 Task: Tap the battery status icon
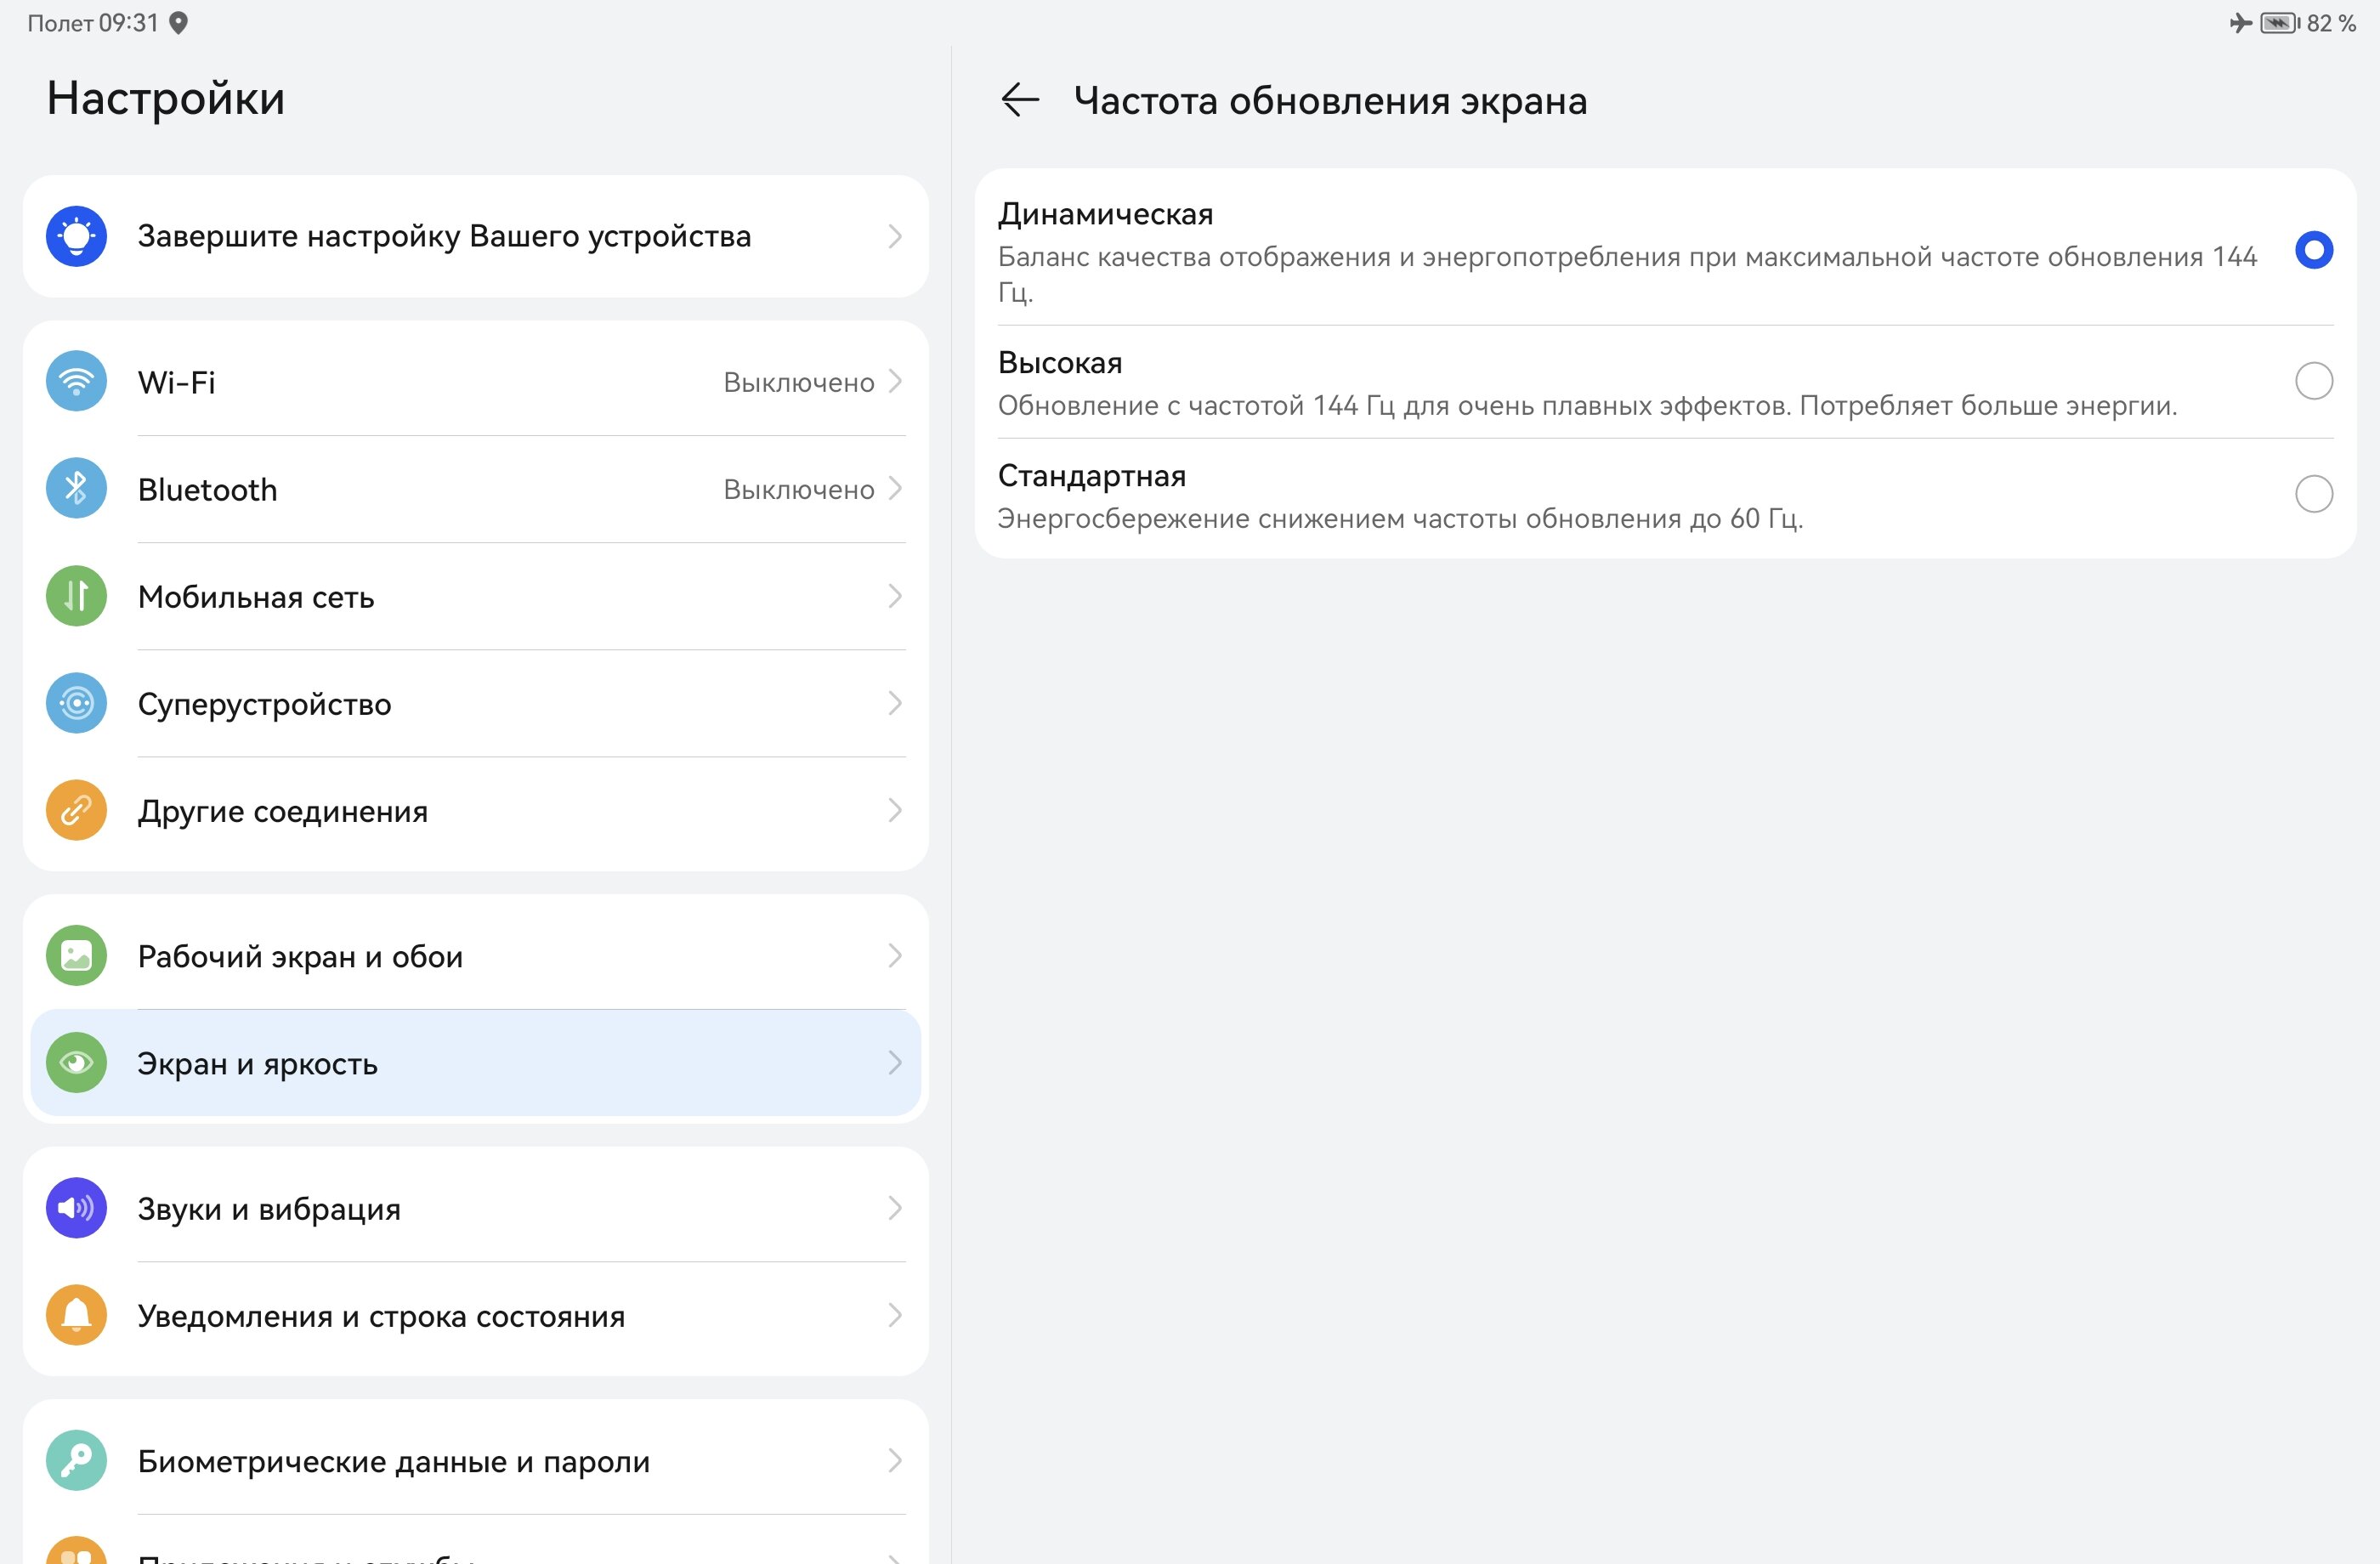tap(2279, 22)
